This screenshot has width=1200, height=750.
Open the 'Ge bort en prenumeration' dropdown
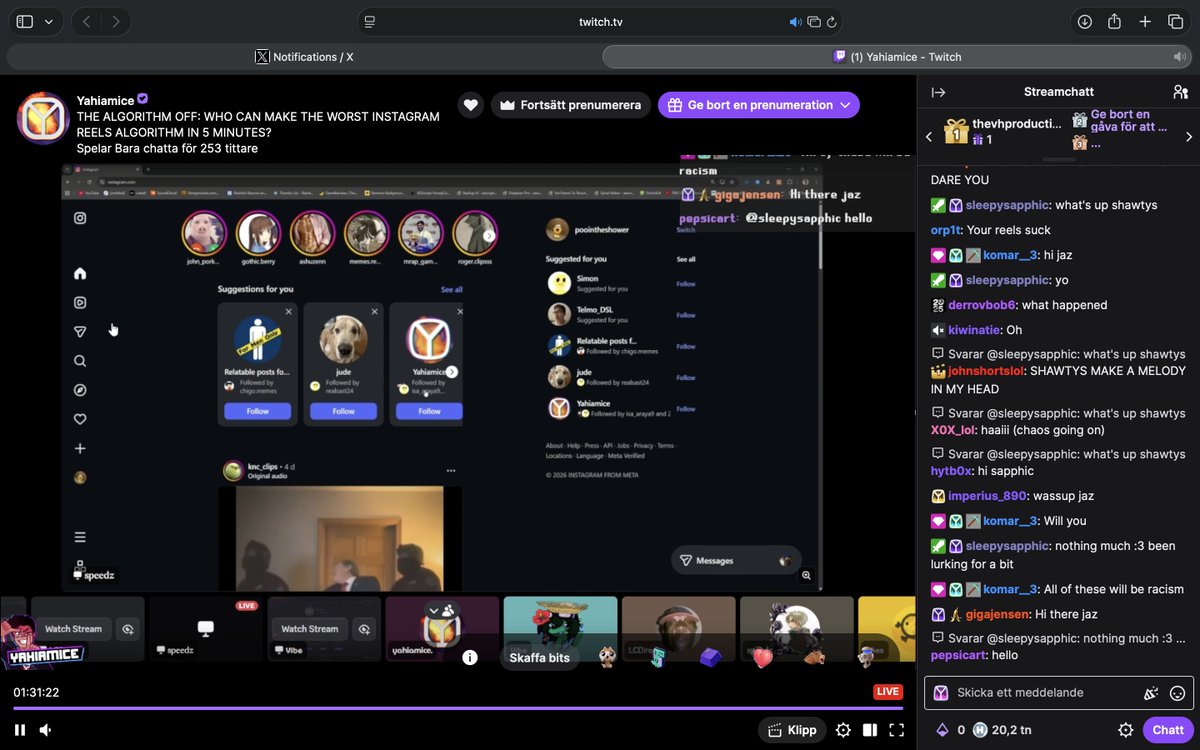click(759, 105)
